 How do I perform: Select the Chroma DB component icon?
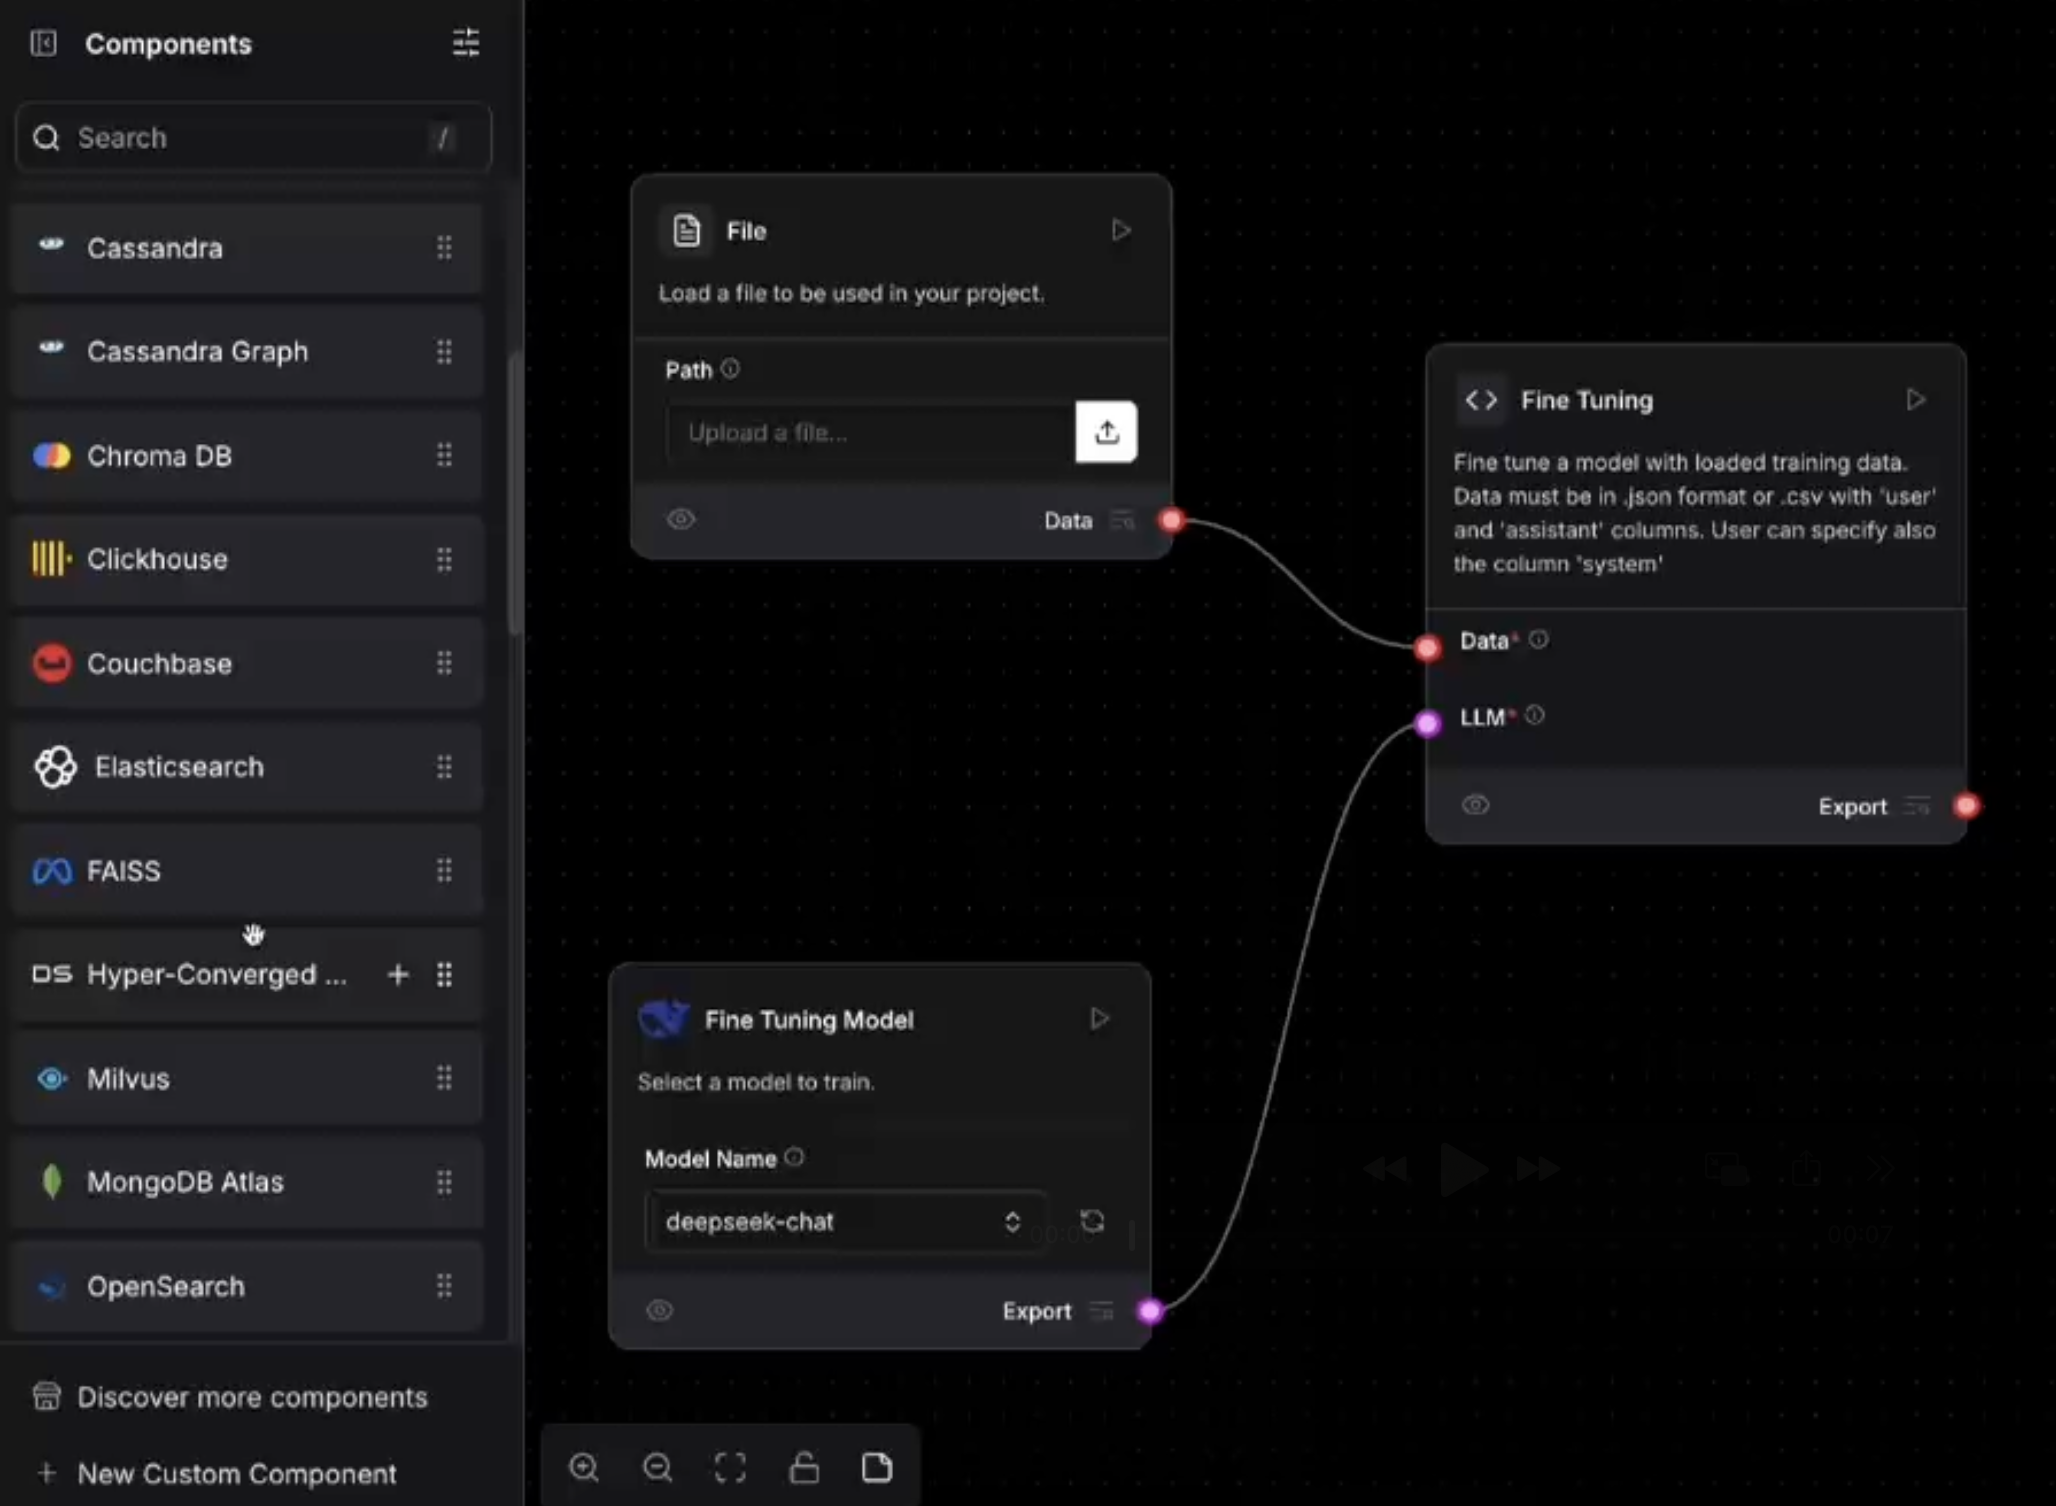52,456
